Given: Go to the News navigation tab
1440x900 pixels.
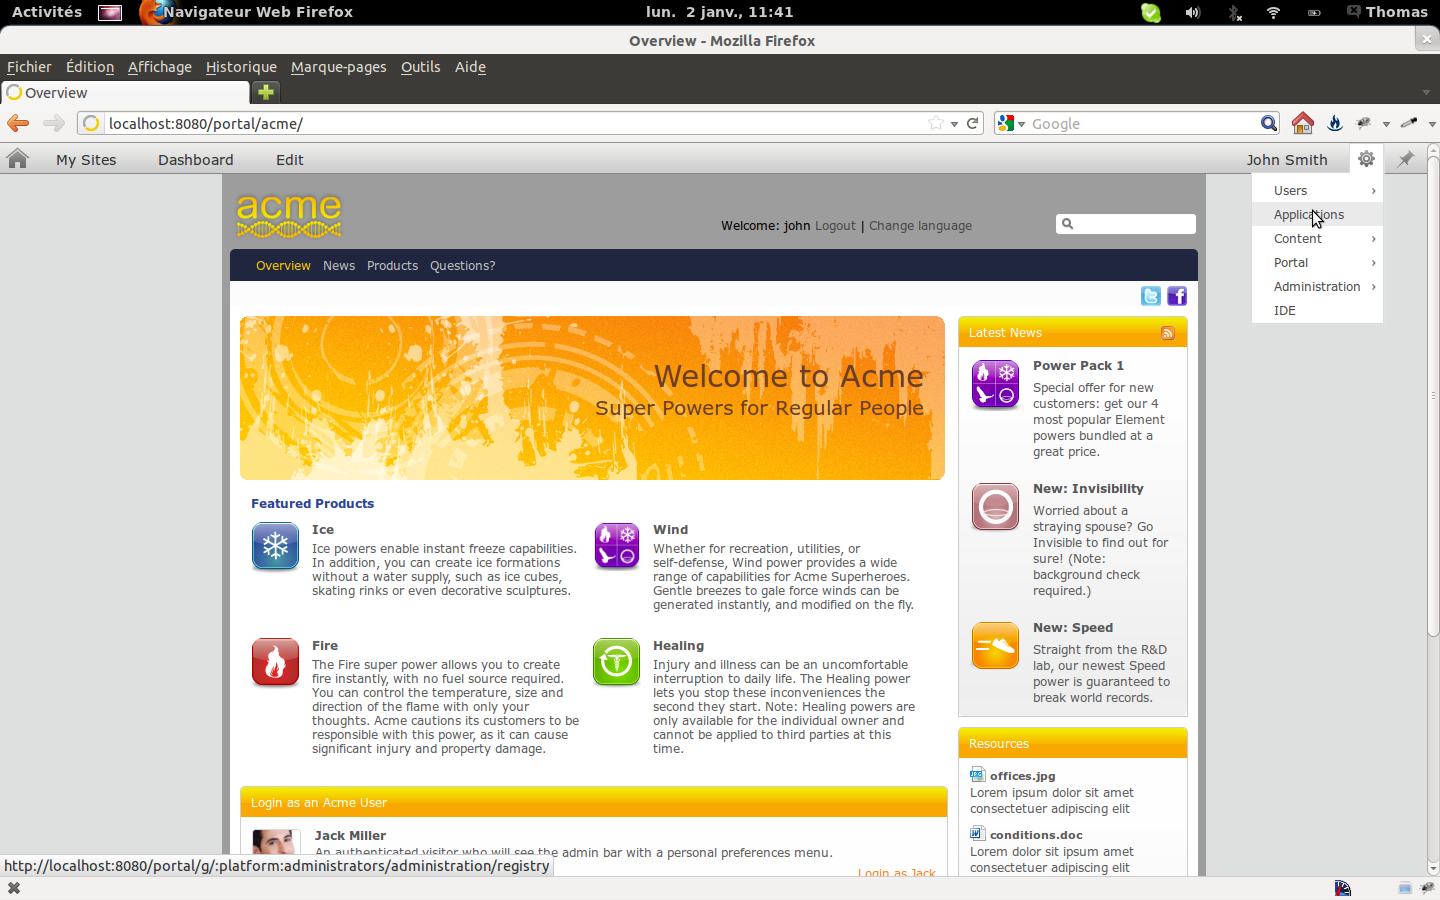Looking at the screenshot, I should click(339, 266).
